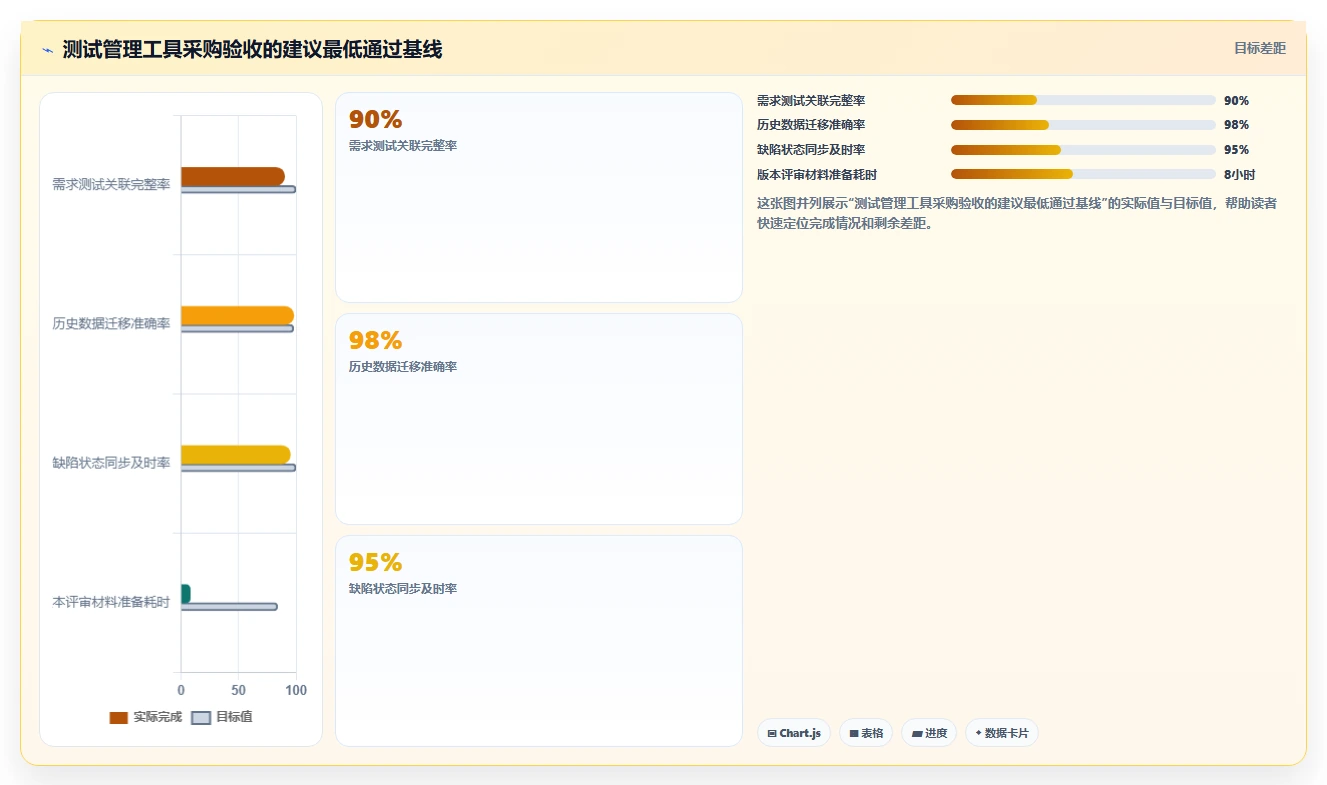The image size is (1327, 785).
Task: Click the 历史数据迁移准确率 progress bar
Action: (x=1083, y=125)
